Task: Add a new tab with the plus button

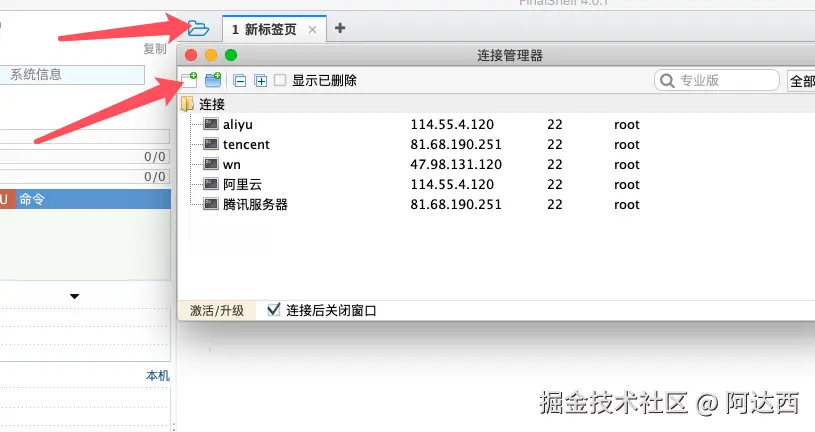Action: (x=340, y=28)
